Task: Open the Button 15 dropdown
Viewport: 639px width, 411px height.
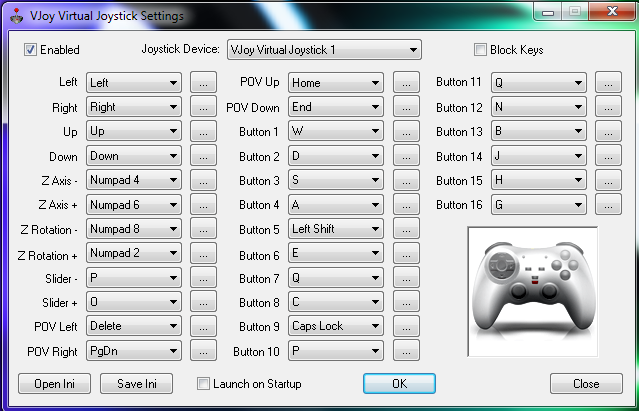Action: [x=539, y=180]
